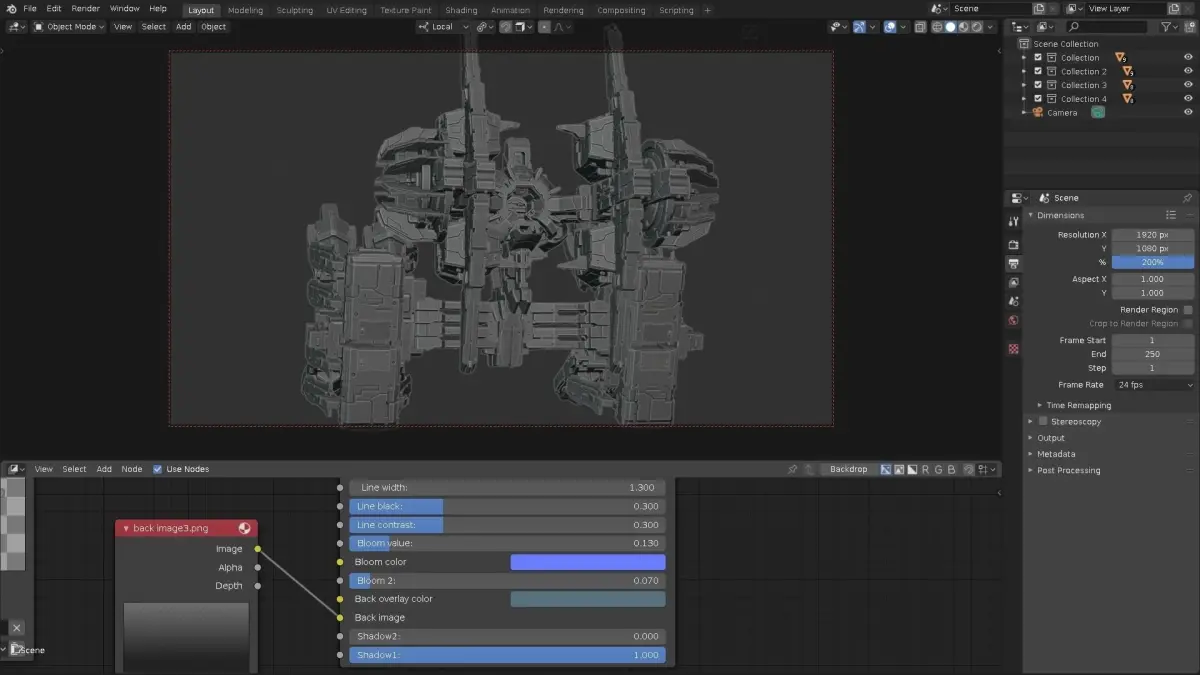Open the Render menu in top bar
This screenshot has width=1200, height=675.
[x=85, y=9]
